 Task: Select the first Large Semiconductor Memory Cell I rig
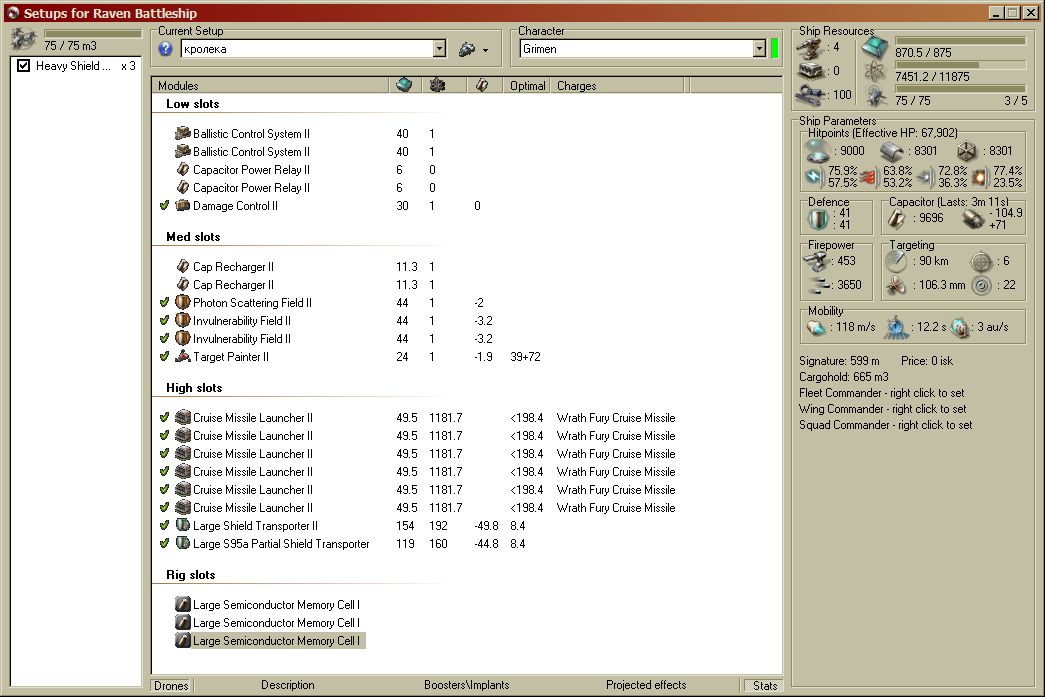click(267, 605)
